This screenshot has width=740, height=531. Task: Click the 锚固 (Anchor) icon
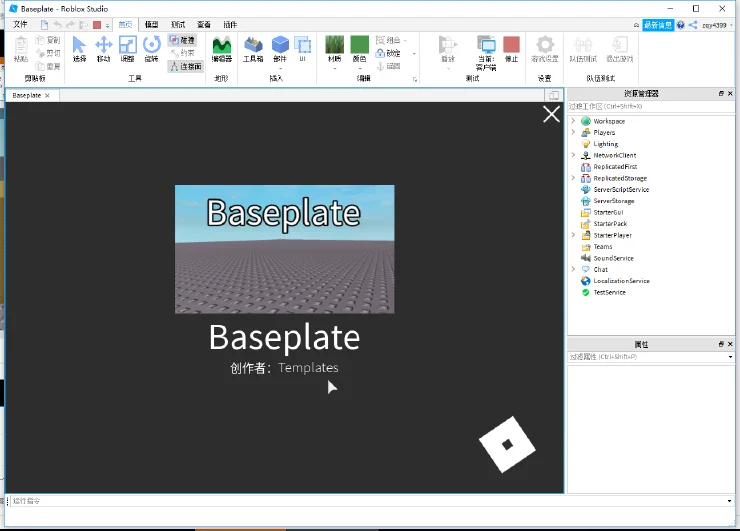380,66
